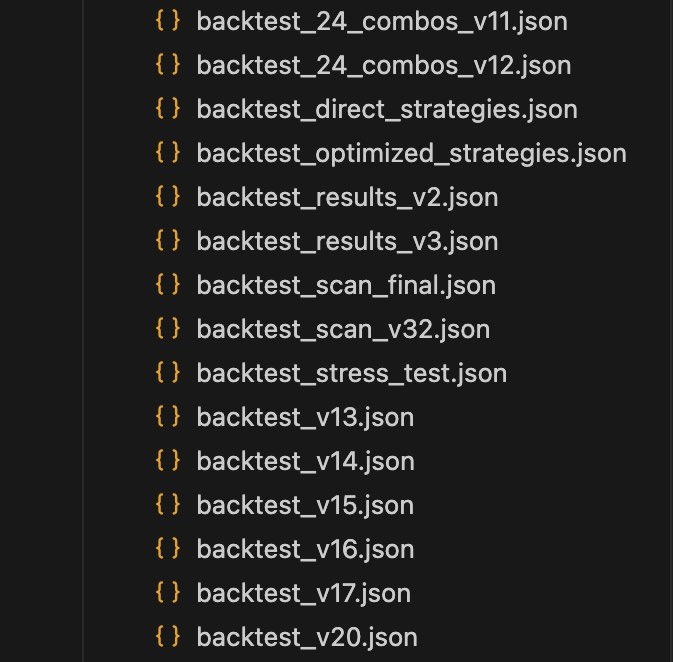Select backtest_stress_test.json file name
This screenshot has height=662, width=673.
tap(352, 373)
